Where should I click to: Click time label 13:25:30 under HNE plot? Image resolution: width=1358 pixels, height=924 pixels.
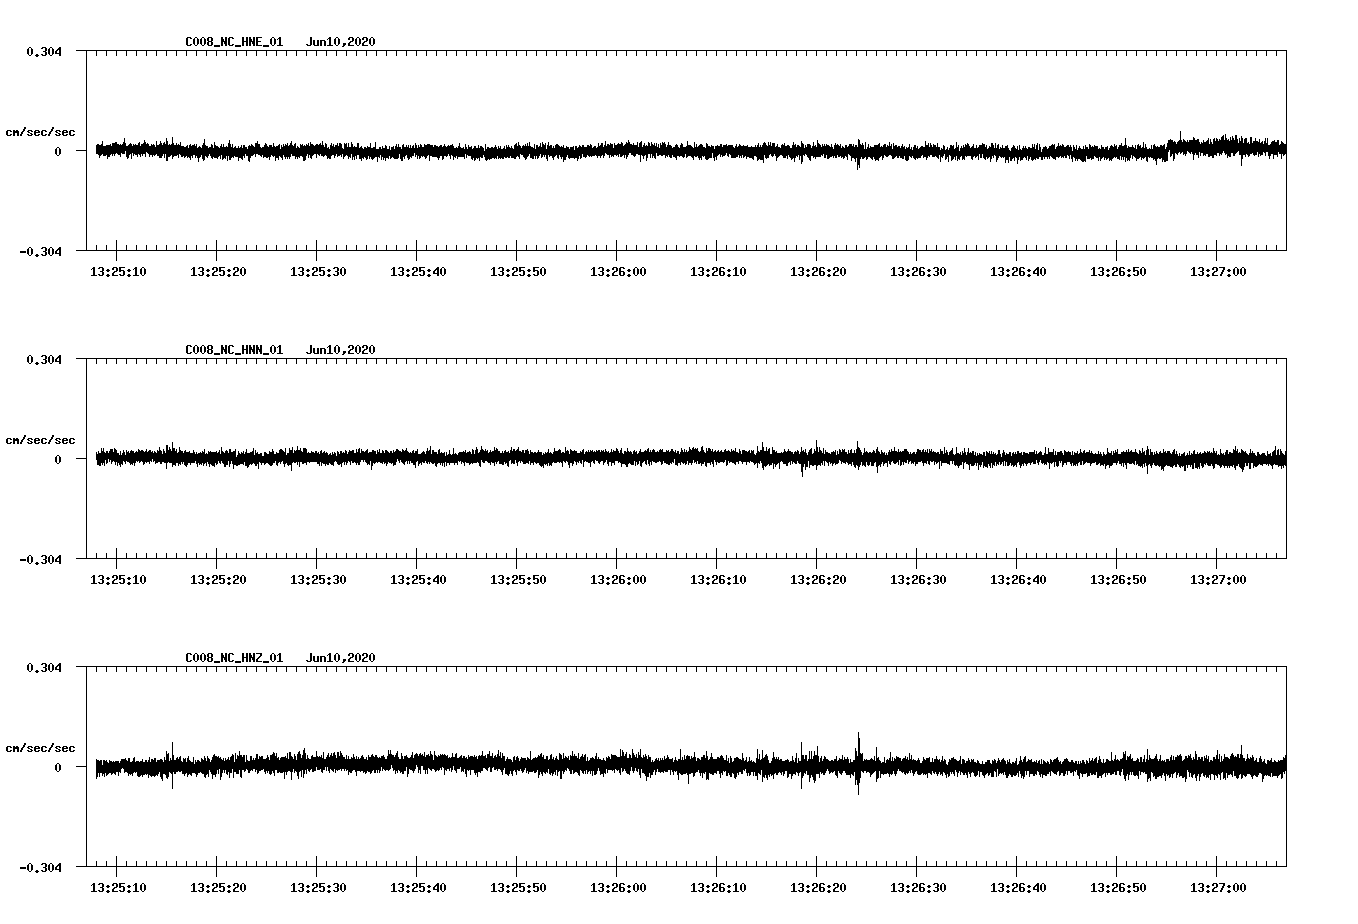(318, 271)
